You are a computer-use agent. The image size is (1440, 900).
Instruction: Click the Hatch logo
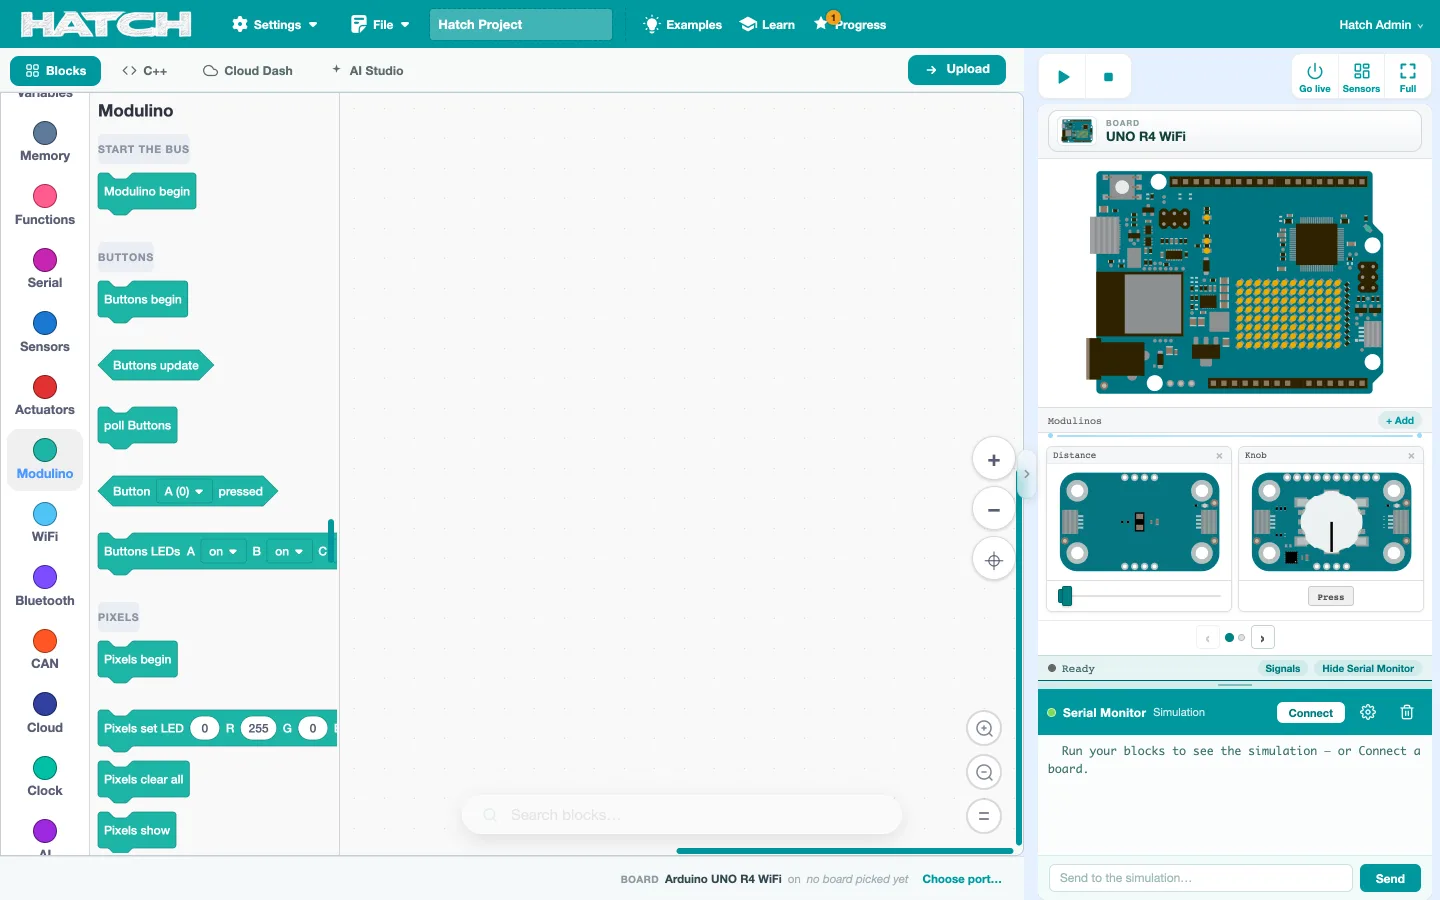coord(106,25)
